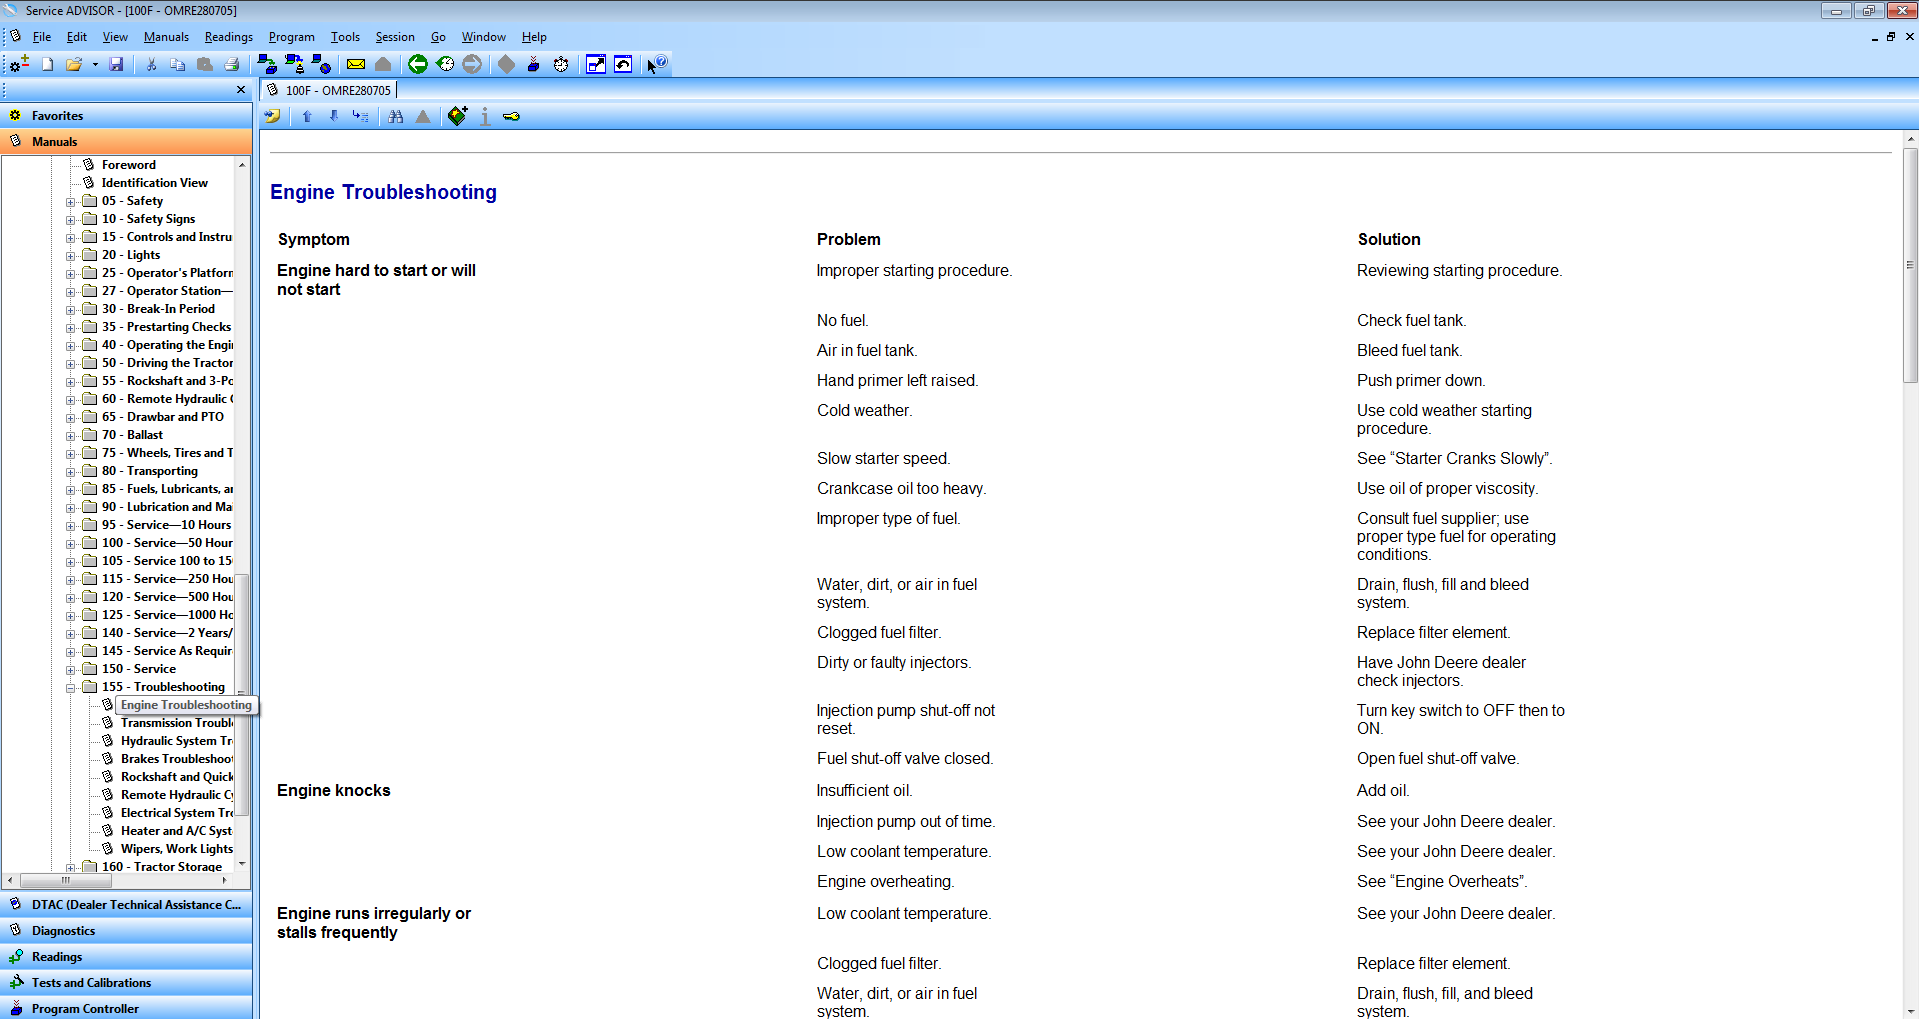The image size is (1919, 1019).
Task: Click the computer-and-globe network icon
Action: click(x=321, y=64)
